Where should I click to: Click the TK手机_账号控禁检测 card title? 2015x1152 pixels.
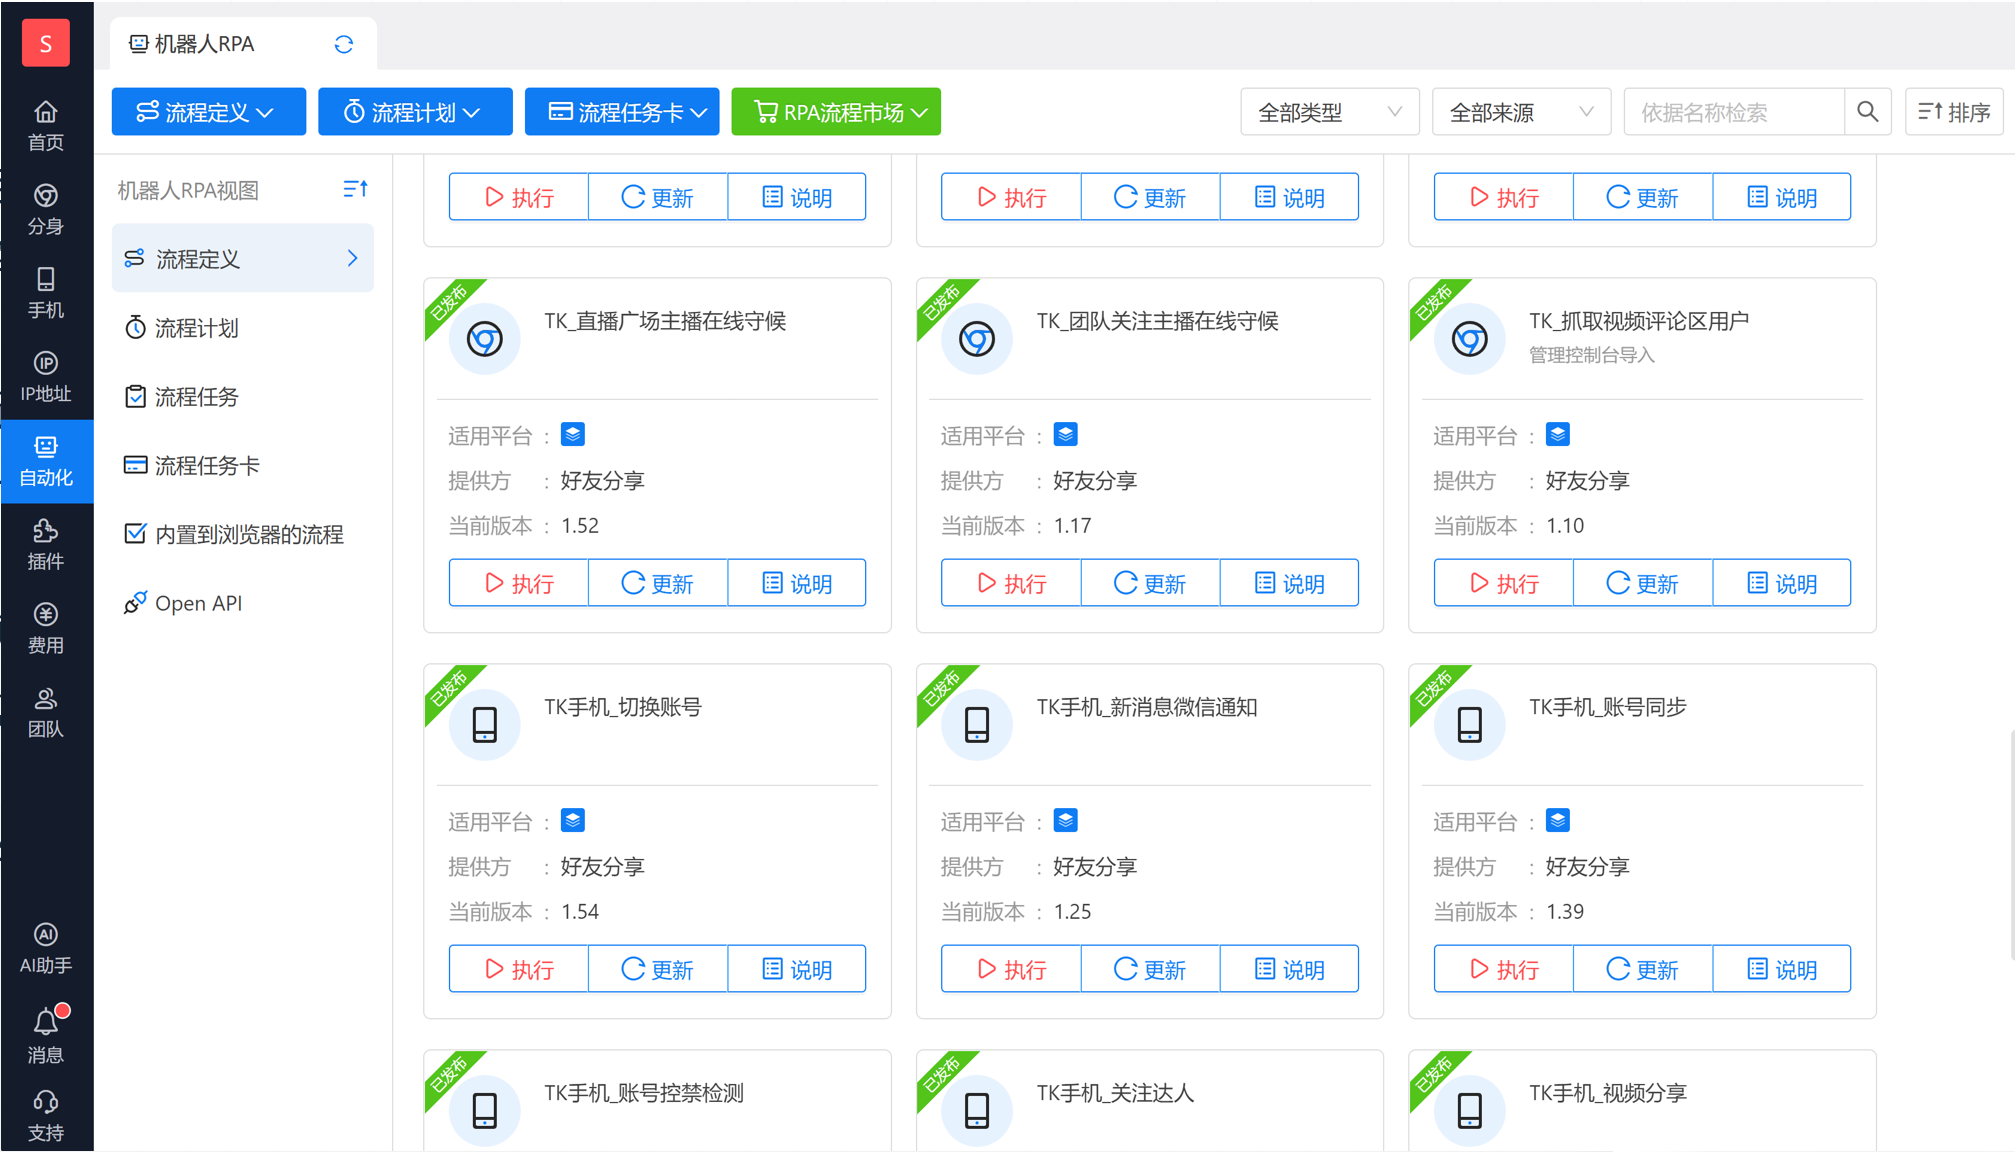(x=644, y=1093)
